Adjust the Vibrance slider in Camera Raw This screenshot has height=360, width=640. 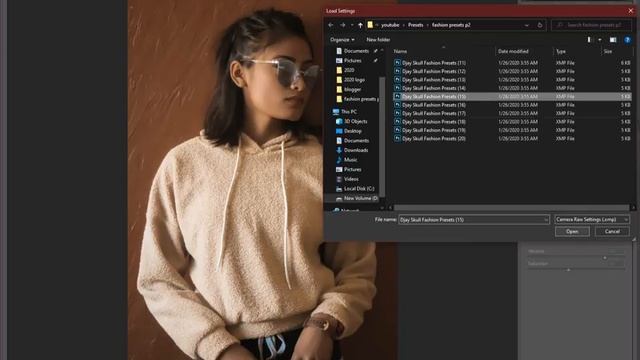click(604, 258)
